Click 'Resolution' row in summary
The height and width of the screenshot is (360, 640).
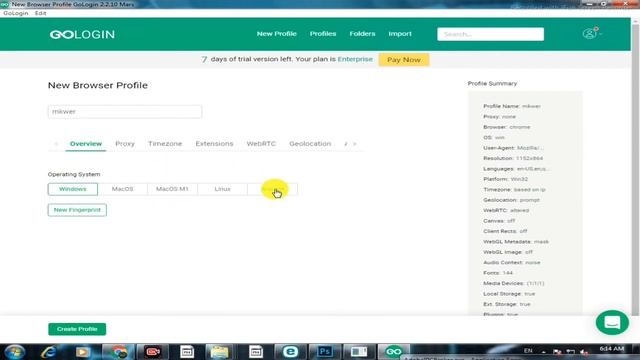point(513,158)
